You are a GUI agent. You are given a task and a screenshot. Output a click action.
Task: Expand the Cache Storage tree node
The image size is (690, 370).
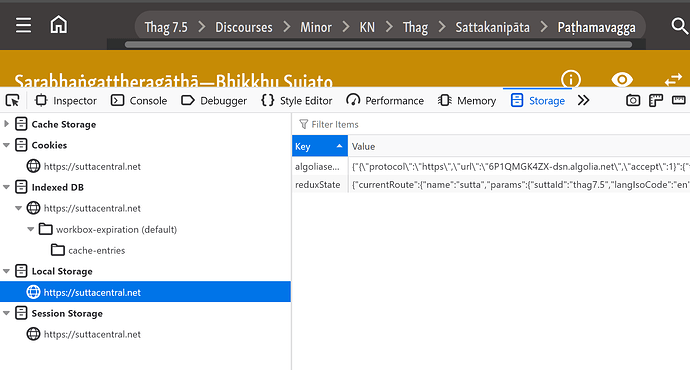pos(6,124)
